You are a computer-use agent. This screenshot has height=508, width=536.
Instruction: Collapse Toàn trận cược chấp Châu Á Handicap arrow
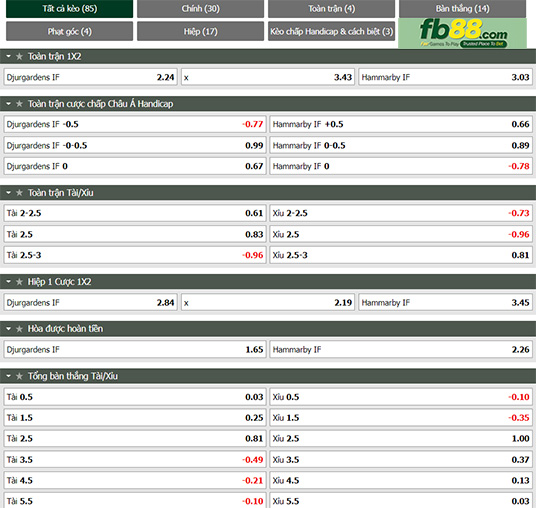pos(9,104)
